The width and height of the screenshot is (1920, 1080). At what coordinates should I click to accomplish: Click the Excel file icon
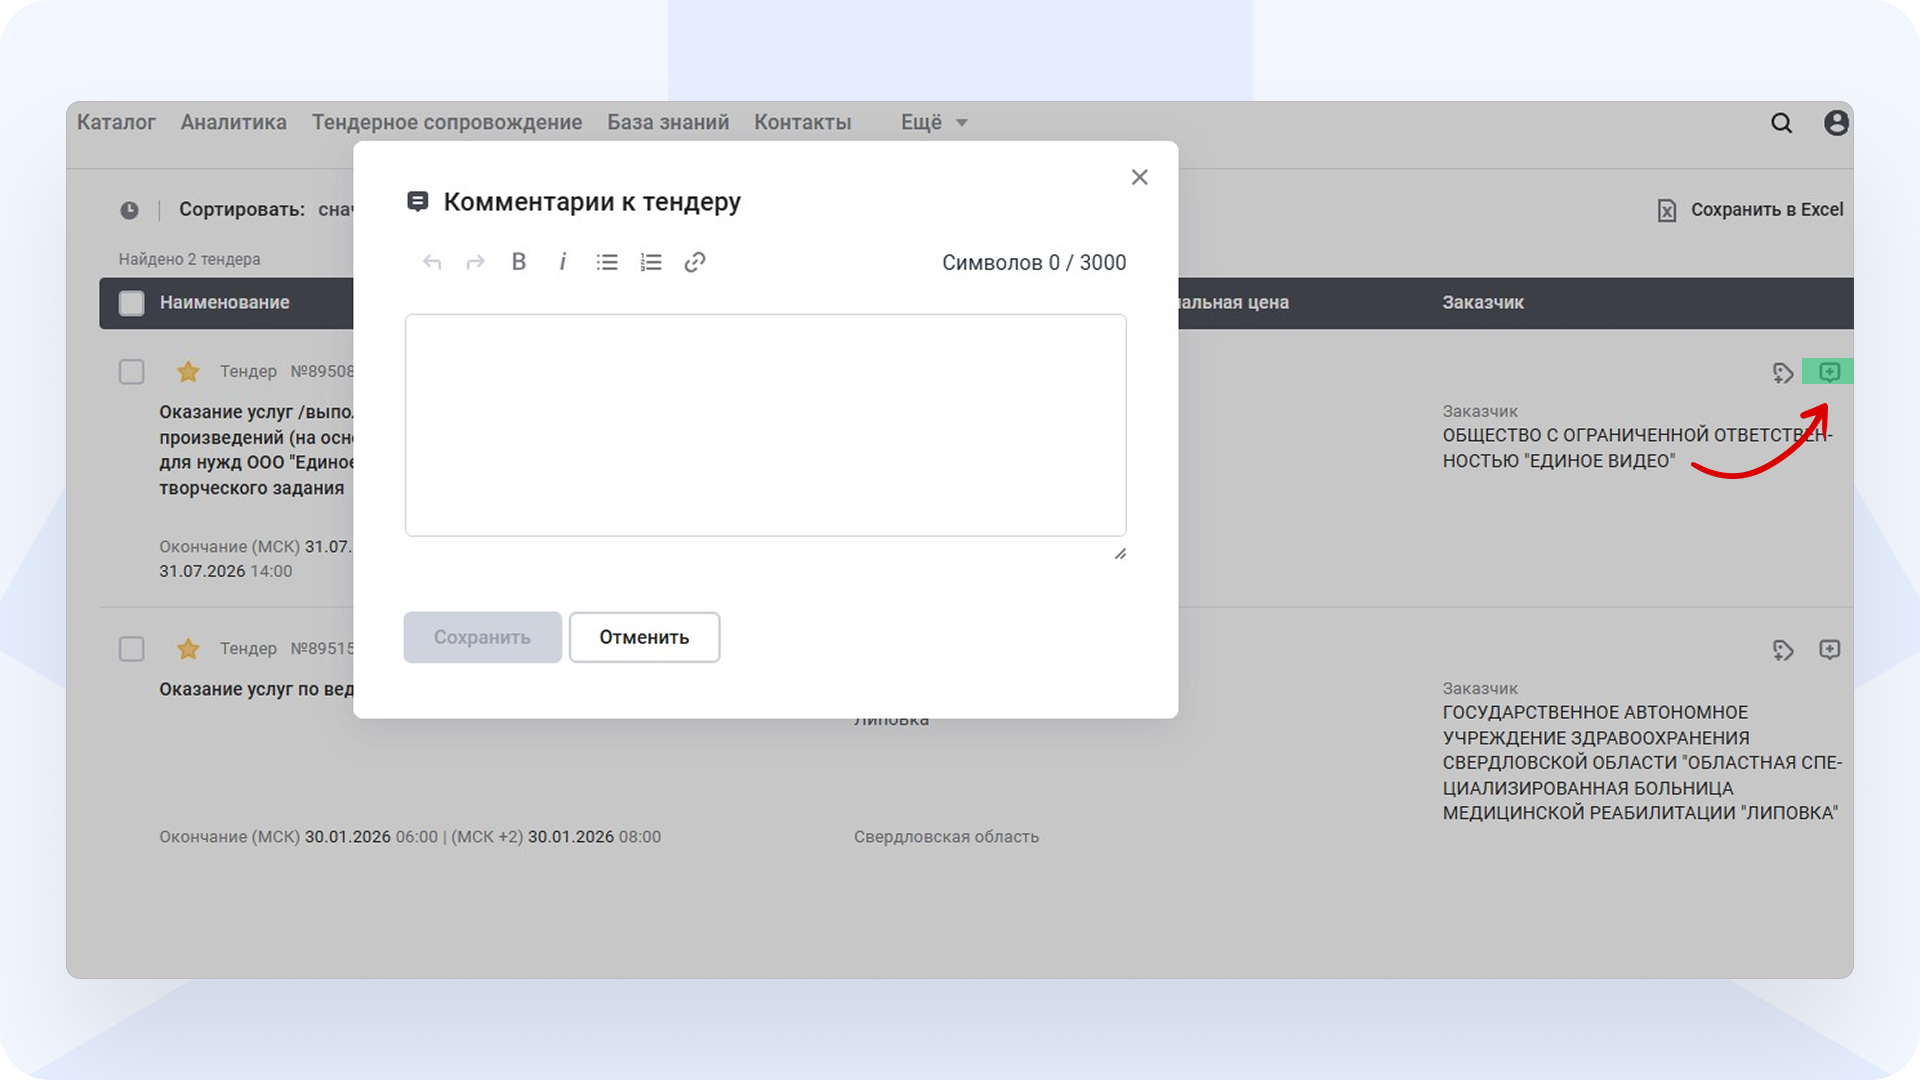[x=1666, y=210]
